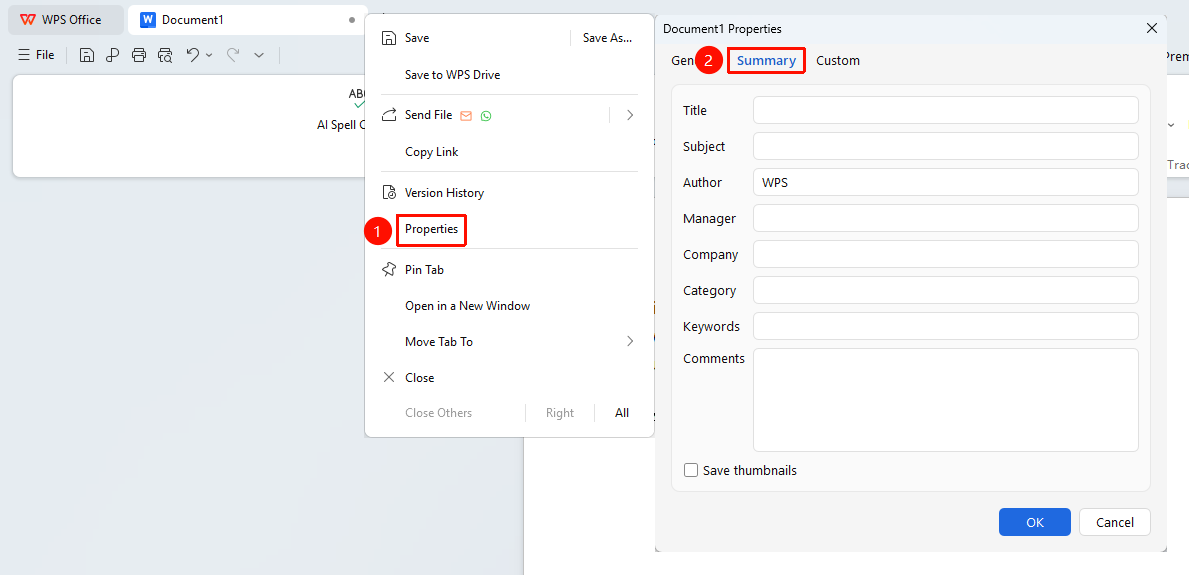Image resolution: width=1189 pixels, height=575 pixels.
Task: Click the Save icon in quick toolbar
Action: (87, 55)
